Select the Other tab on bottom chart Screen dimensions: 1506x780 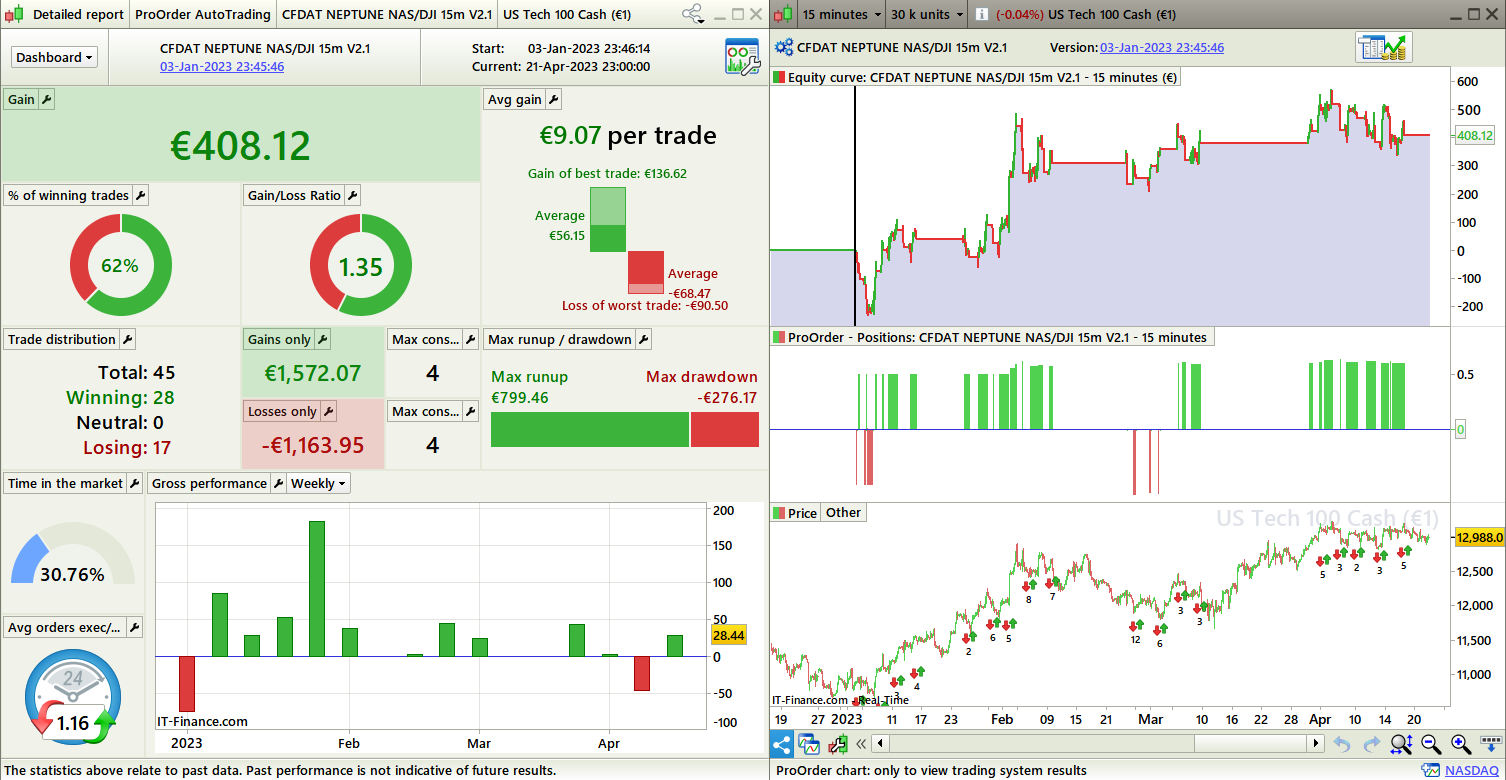coord(843,513)
